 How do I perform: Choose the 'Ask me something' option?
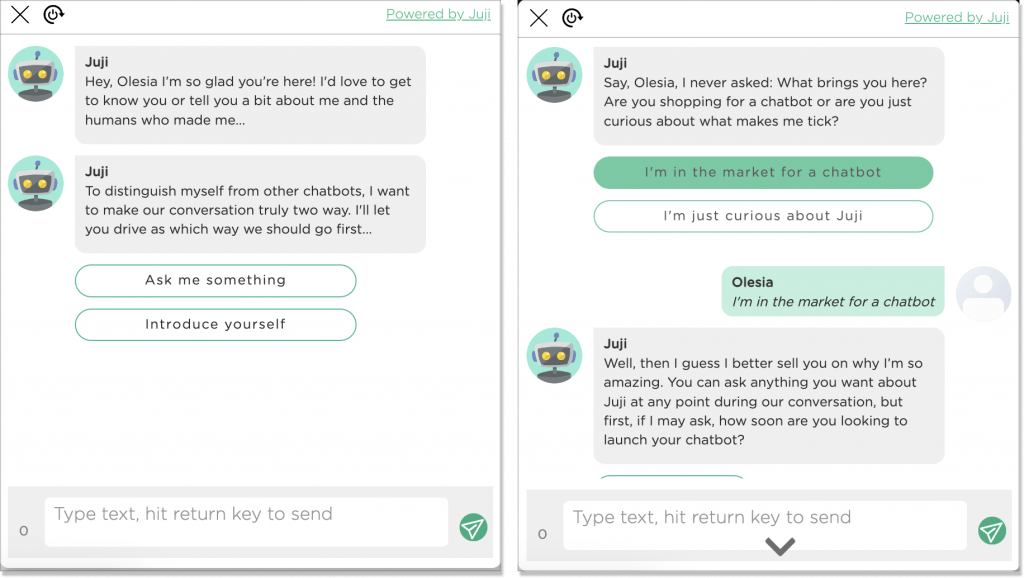pyautogui.click(x=215, y=281)
